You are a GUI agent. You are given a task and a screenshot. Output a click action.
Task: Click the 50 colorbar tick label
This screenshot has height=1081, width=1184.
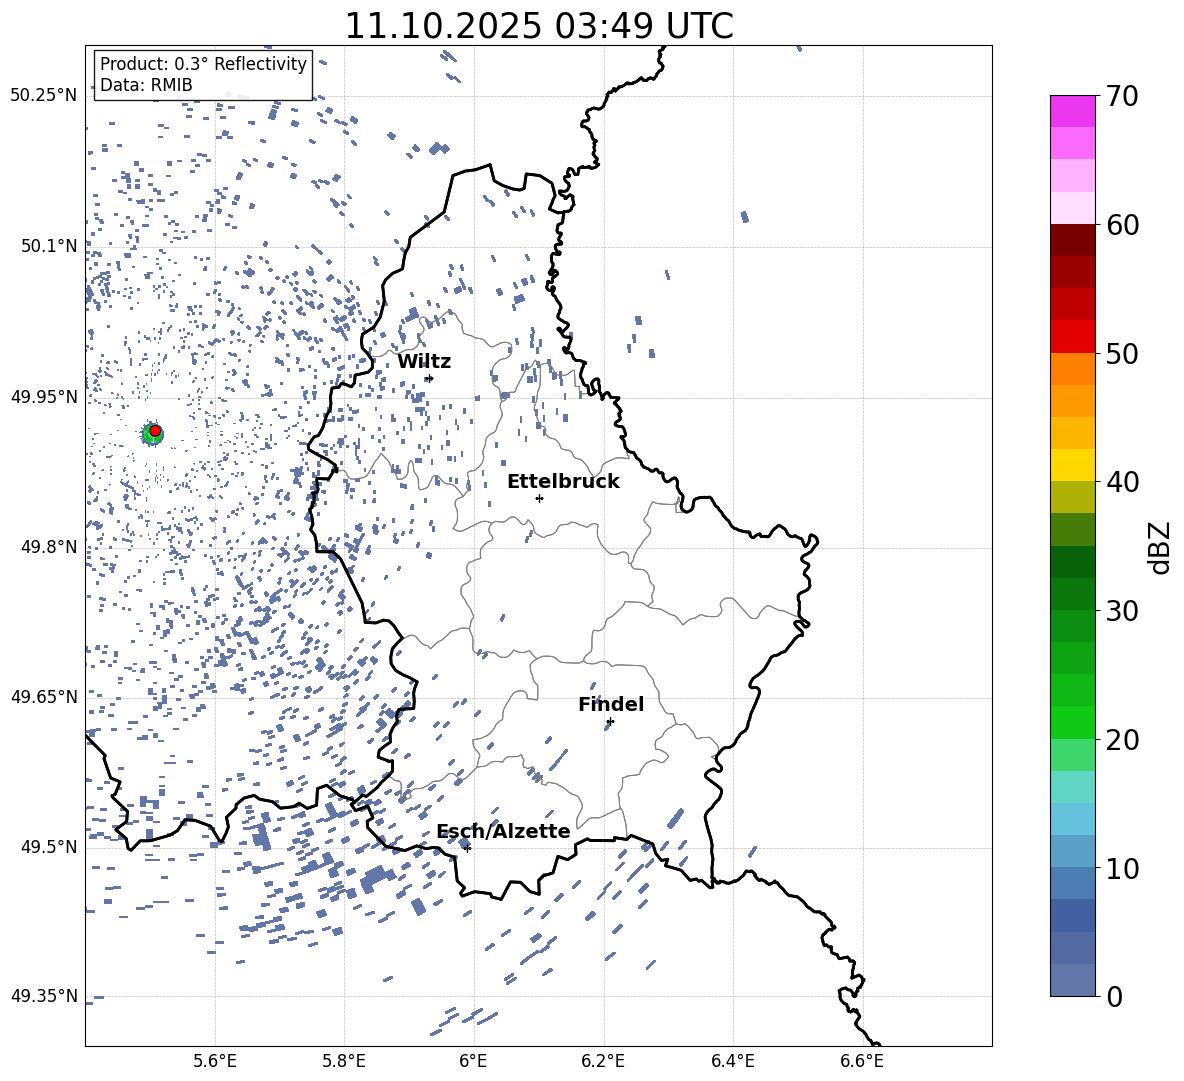tap(1122, 354)
